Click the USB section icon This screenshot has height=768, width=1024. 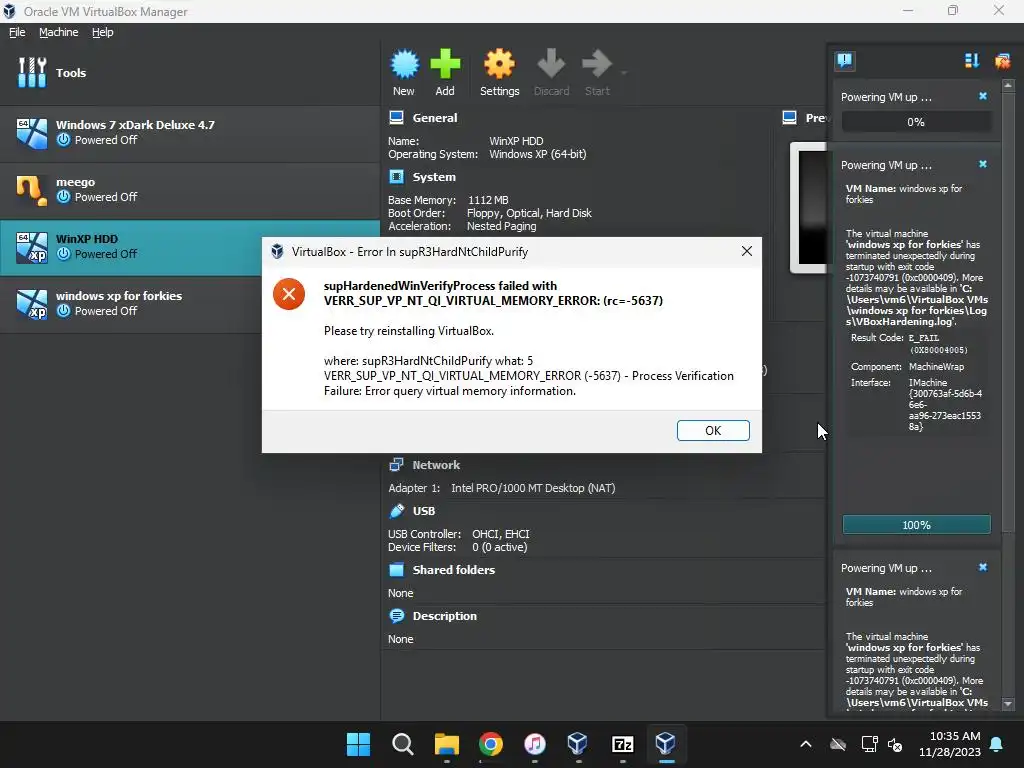tap(396, 511)
